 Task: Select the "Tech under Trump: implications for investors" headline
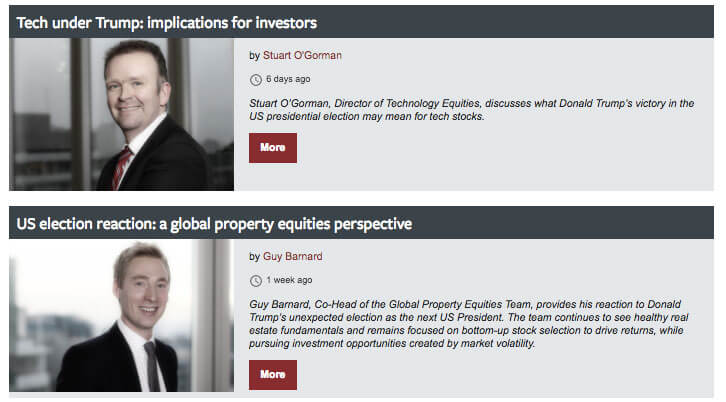pyautogui.click(x=167, y=22)
